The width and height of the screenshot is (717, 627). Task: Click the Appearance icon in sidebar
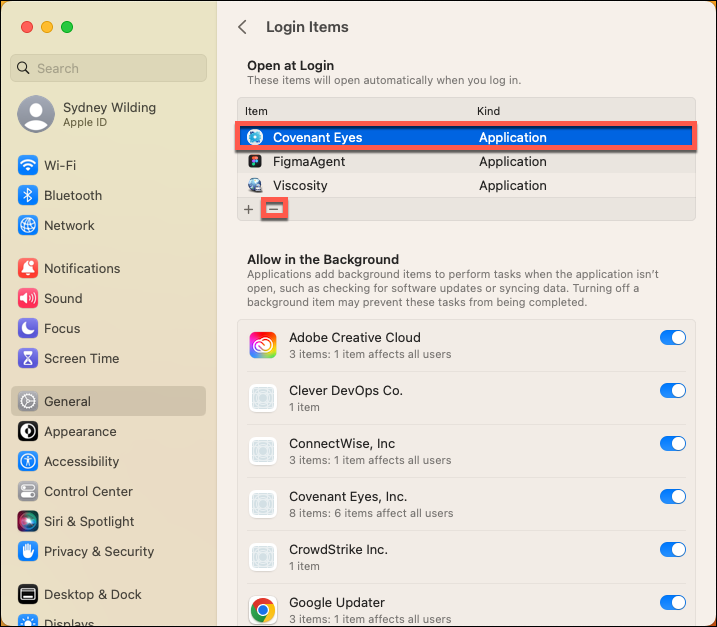28,431
